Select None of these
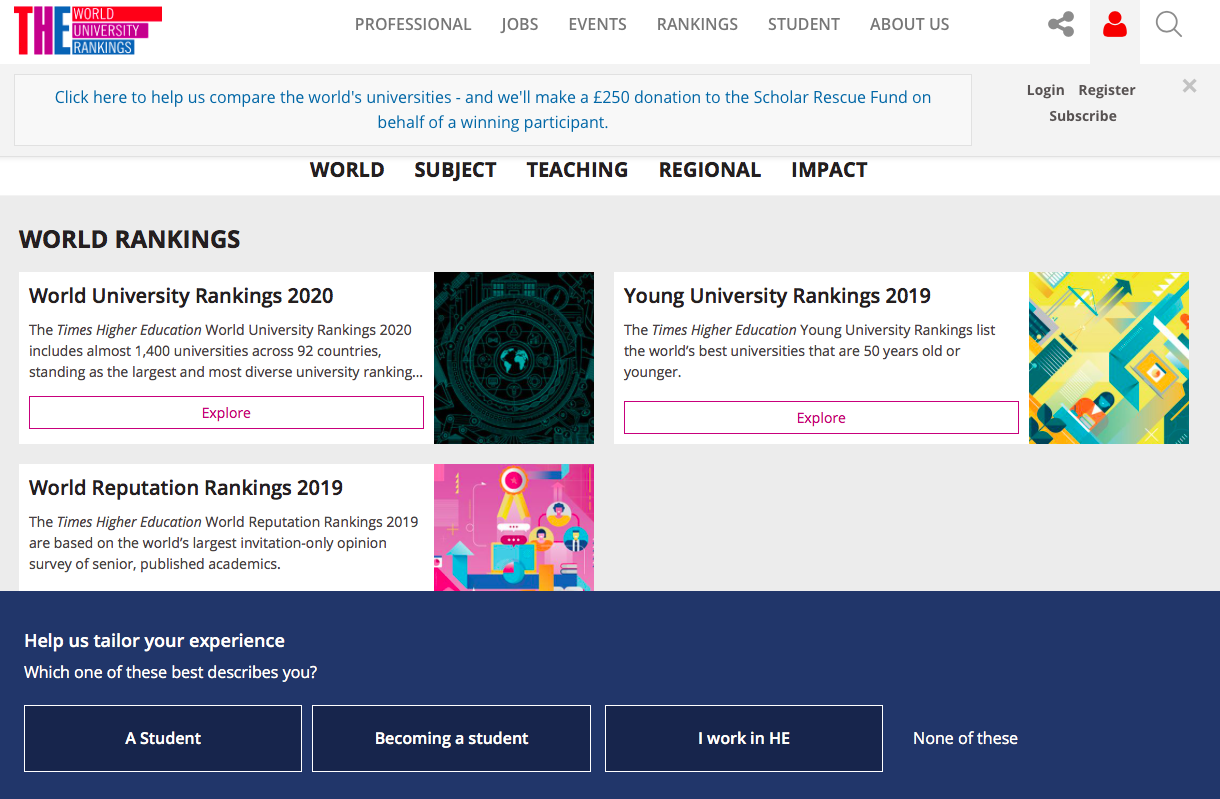Viewport: 1220px width, 799px height. pyautogui.click(x=965, y=739)
